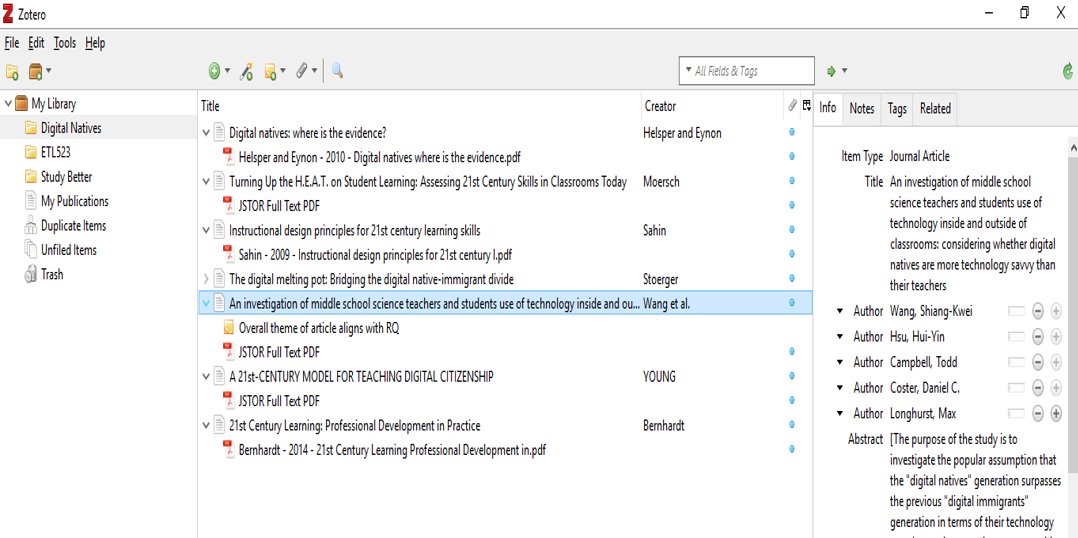Open the File menu
Screen dimensions: 1078x538
coord(12,43)
